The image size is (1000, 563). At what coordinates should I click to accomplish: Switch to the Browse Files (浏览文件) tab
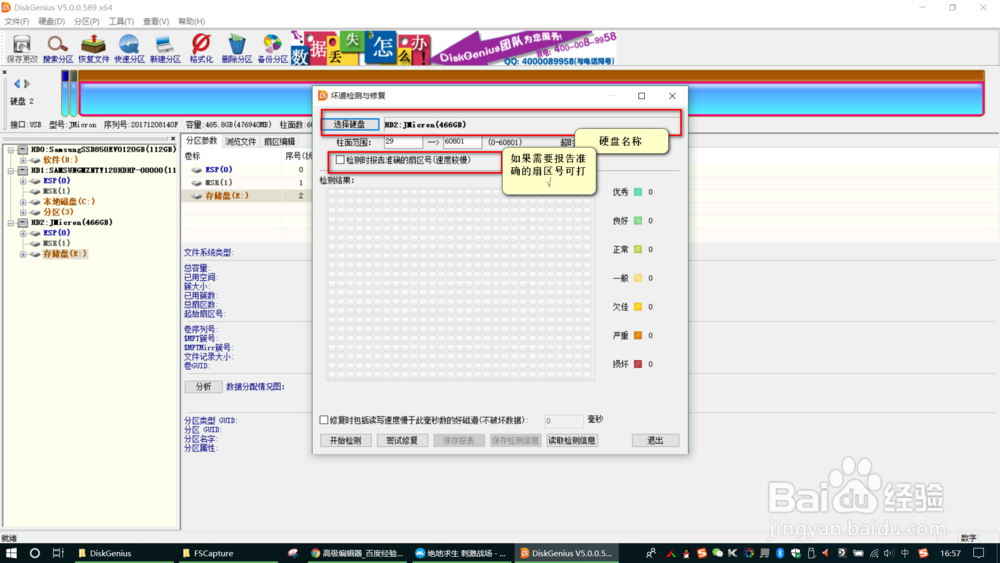coord(240,142)
